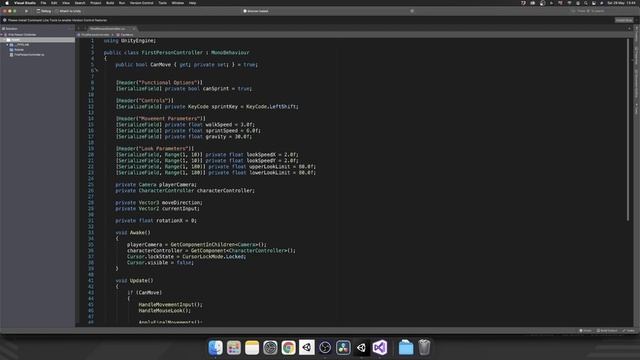Close the FirstPersonController.cs editor tab
This screenshot has height=360, width=640.
point(133,29)
